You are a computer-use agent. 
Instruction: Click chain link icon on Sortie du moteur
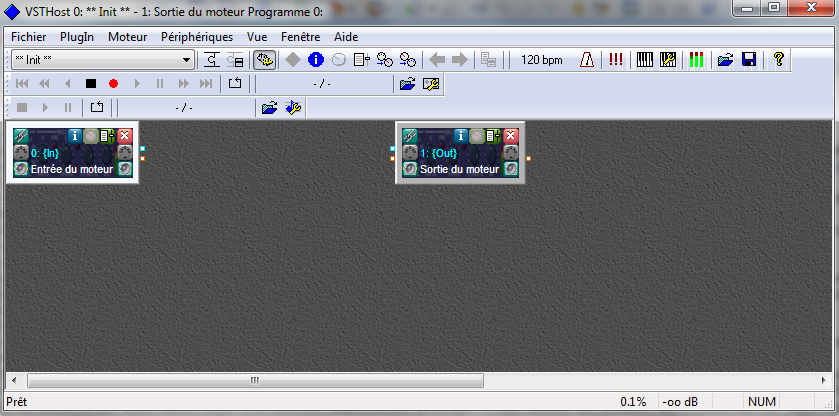pyautogui.click(x=410, y=136)
